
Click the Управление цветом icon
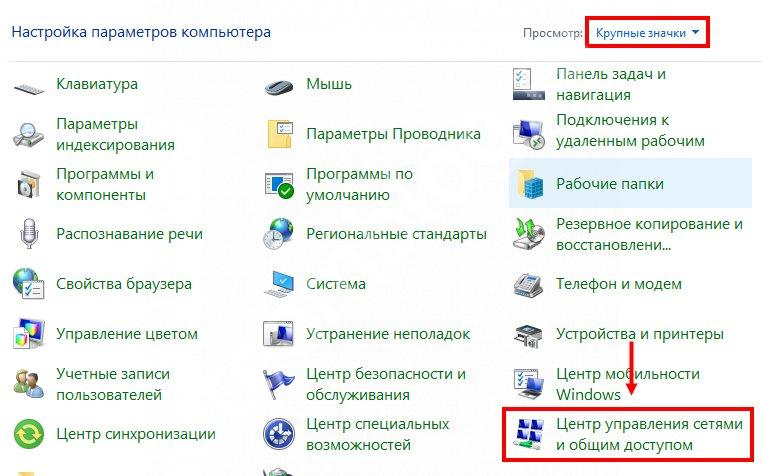pos(29,334)
